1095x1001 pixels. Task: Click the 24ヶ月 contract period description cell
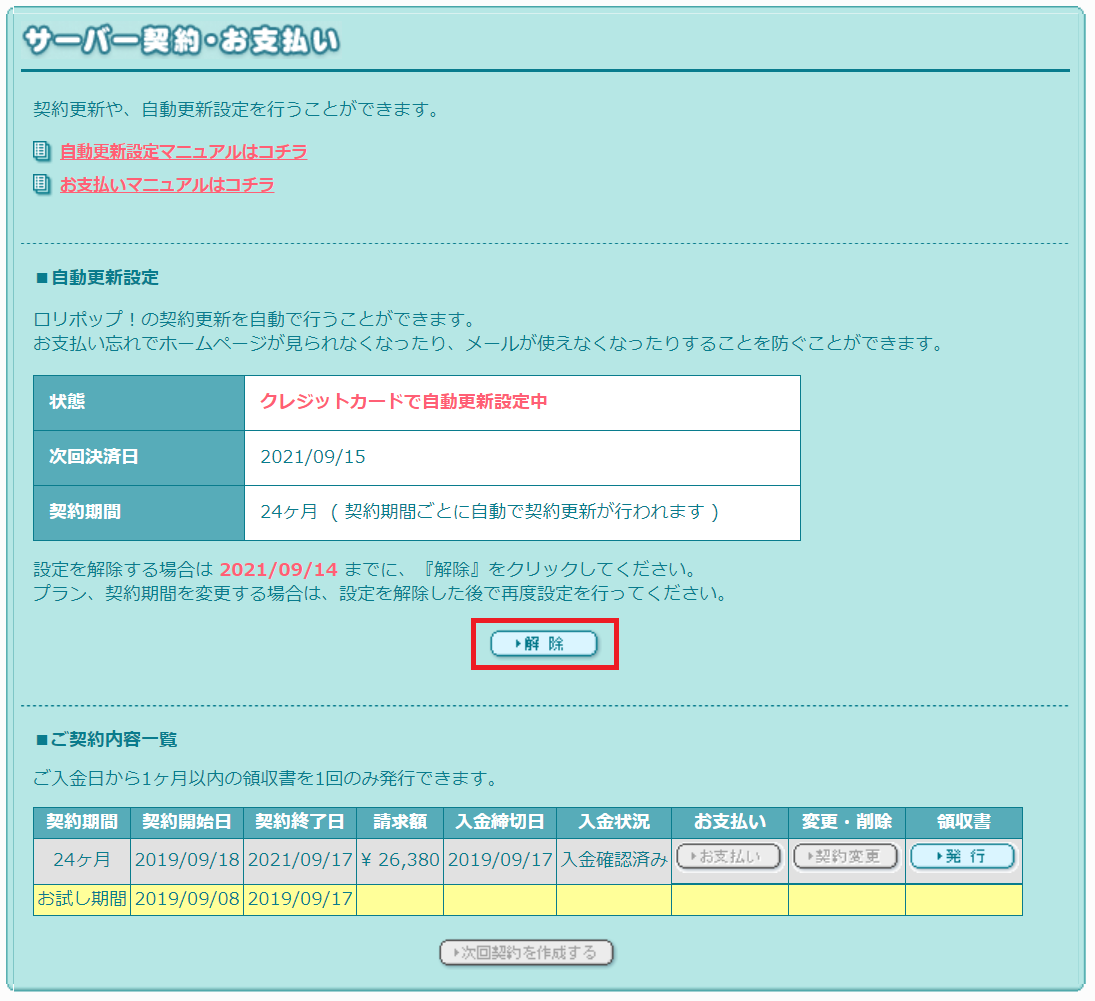[522, 513]
